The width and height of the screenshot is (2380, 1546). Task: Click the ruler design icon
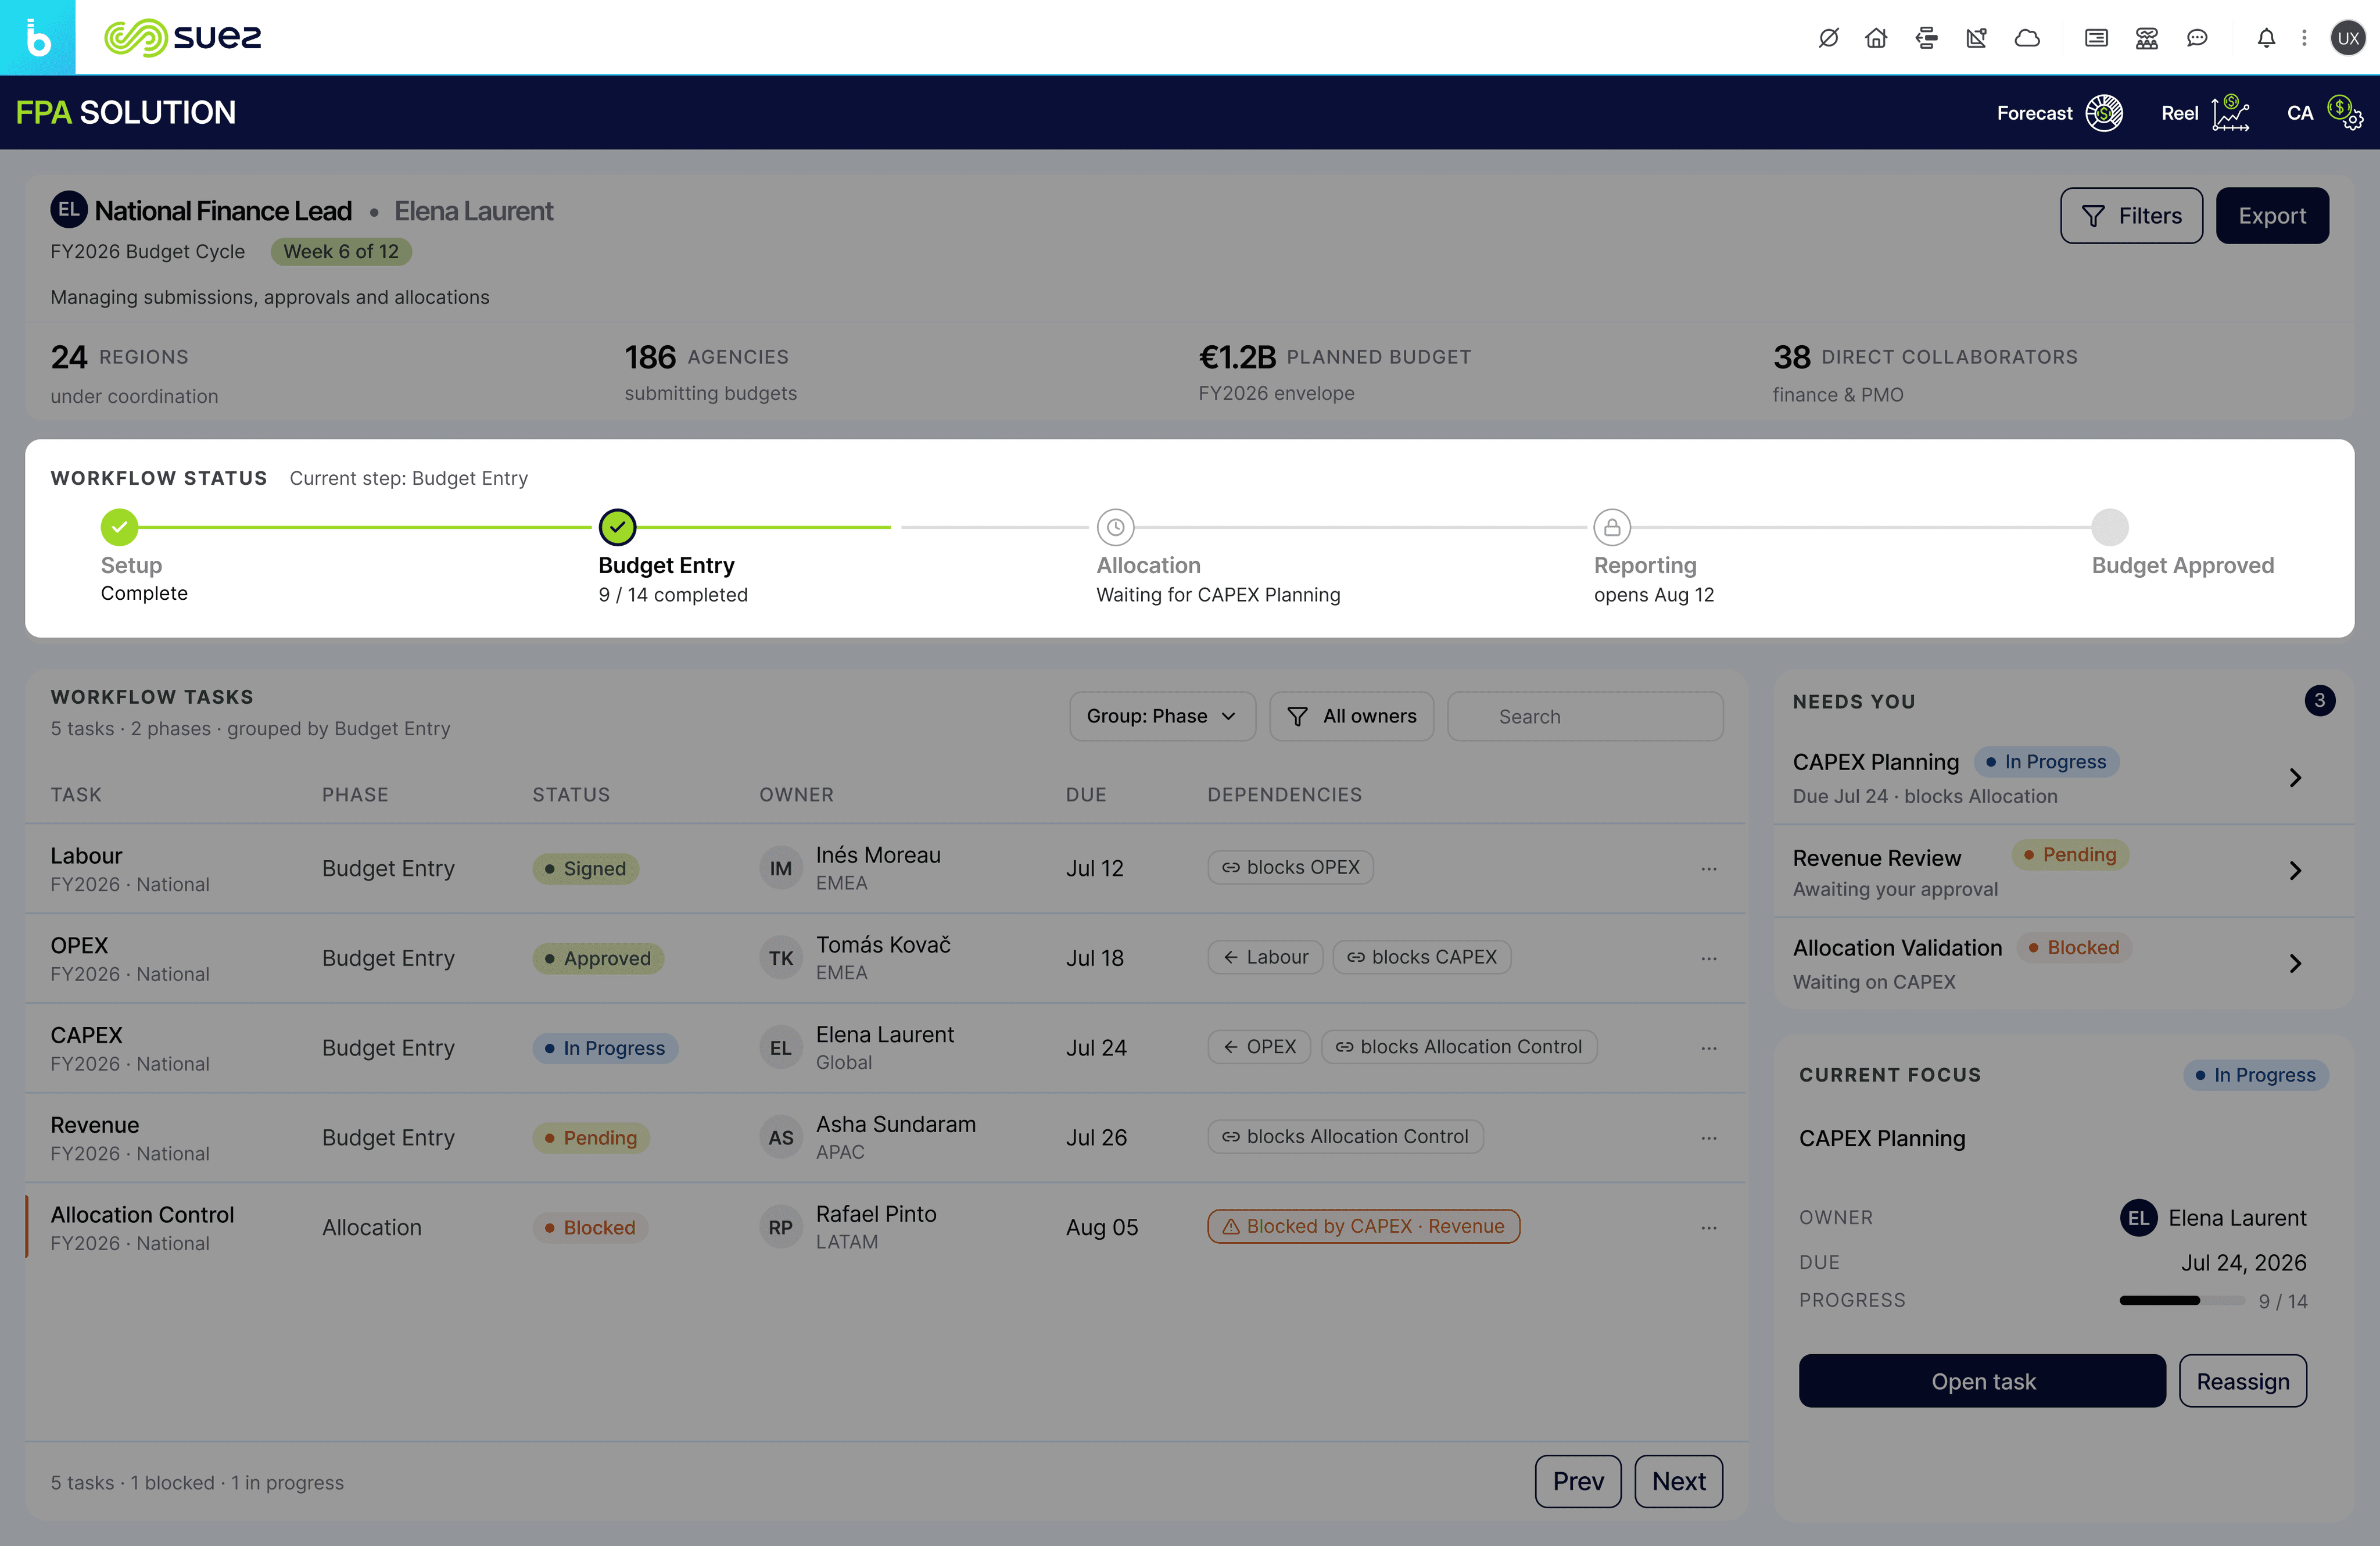(x=1976, y=38)
